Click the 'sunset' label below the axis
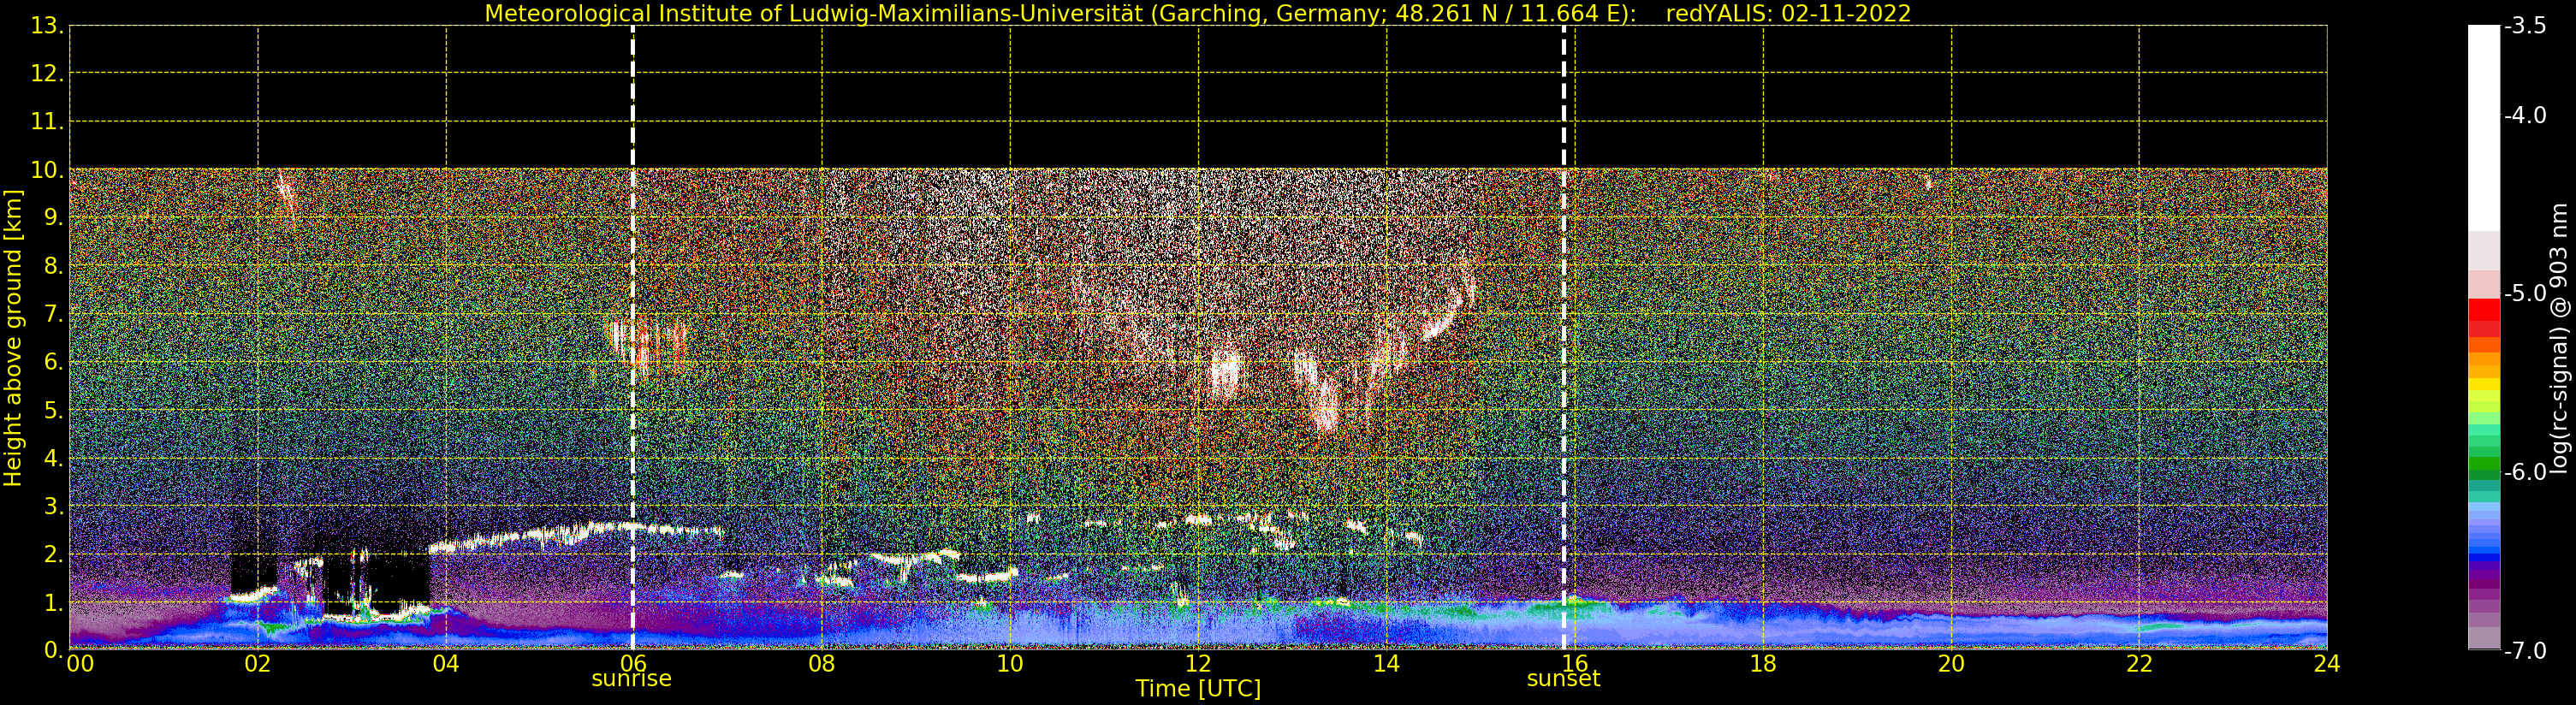Screen dimensions: 2576x705 click(1563, 679)
